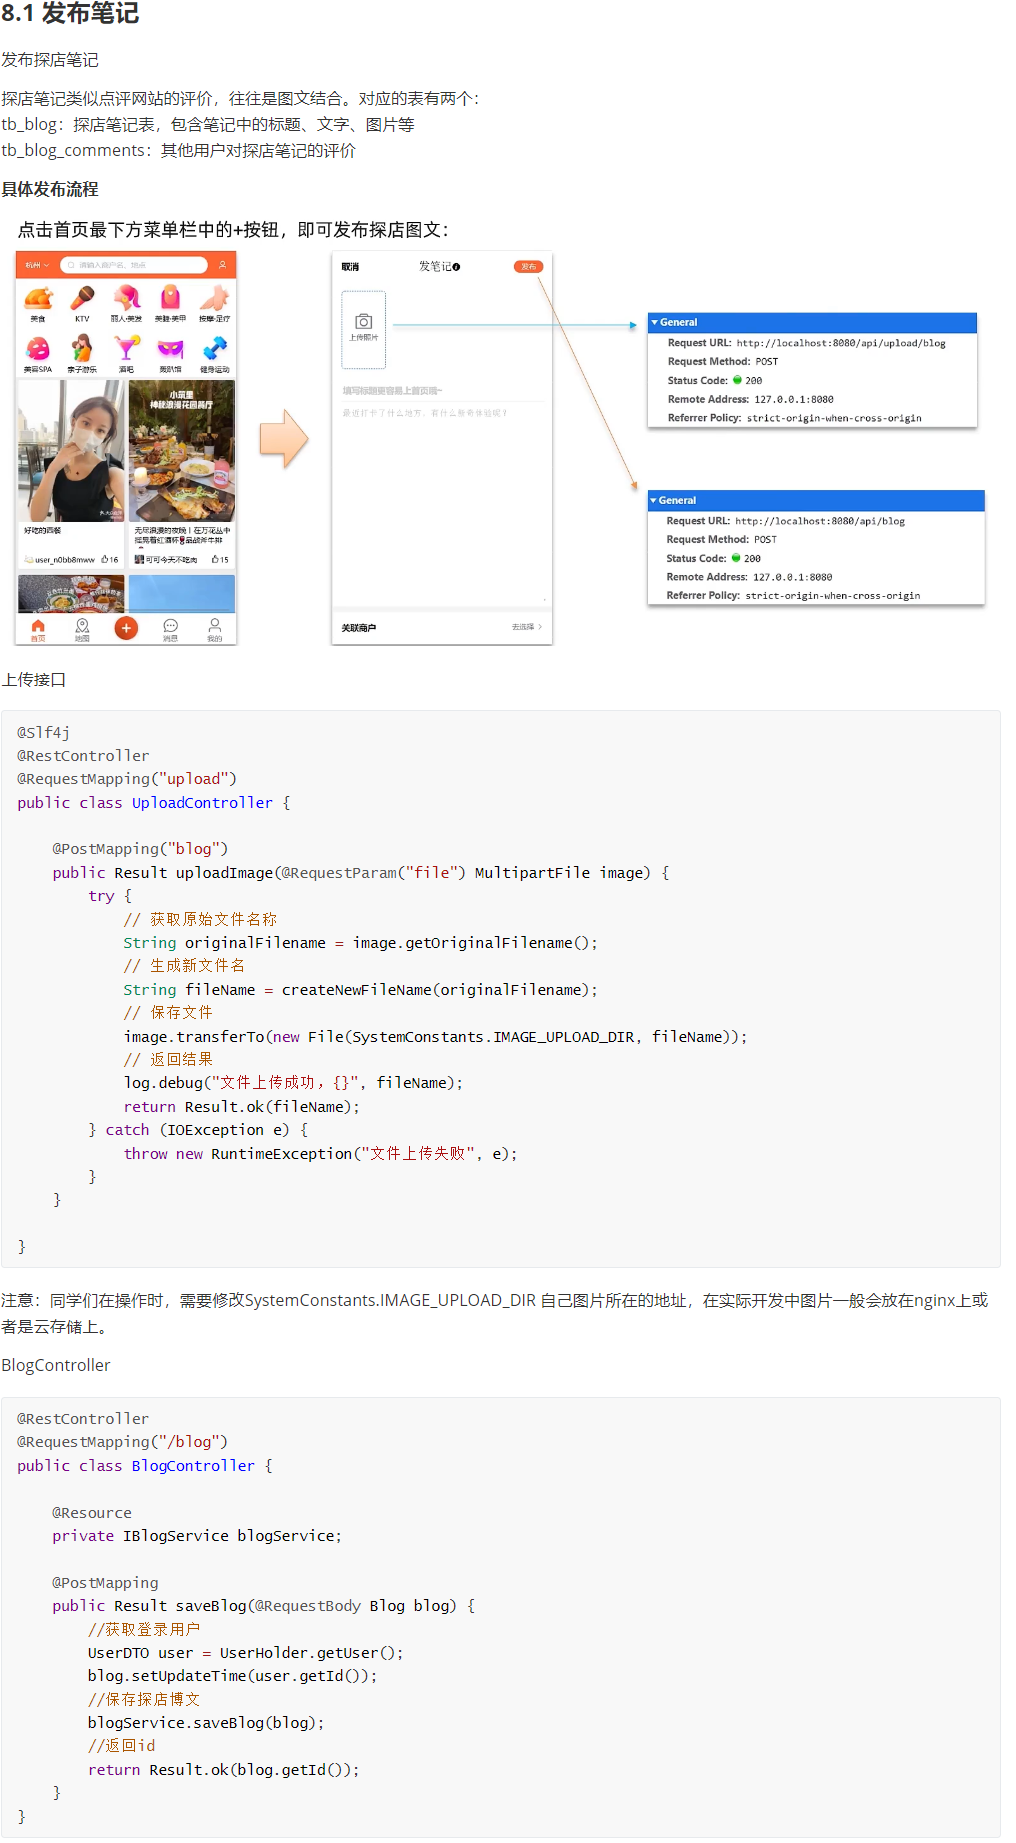Tap the orange plus publish button
The width and height of the screenshot is (1016, 1843).
[126, 628]
